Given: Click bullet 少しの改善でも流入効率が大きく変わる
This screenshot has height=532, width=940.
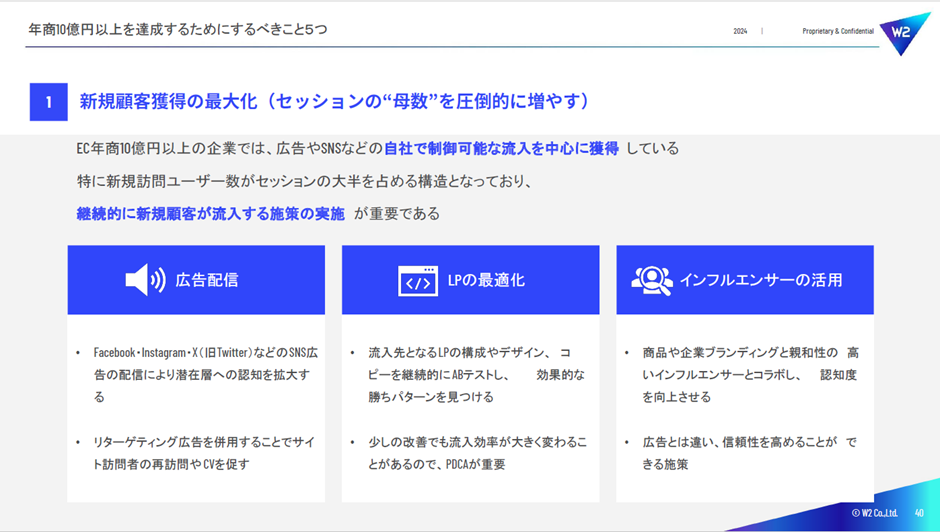Looking at the screenshot, I should coord(477,453).
